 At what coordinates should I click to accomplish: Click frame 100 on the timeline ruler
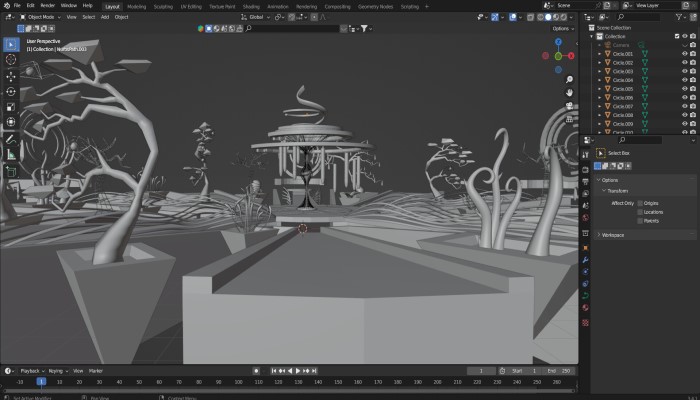238,381
